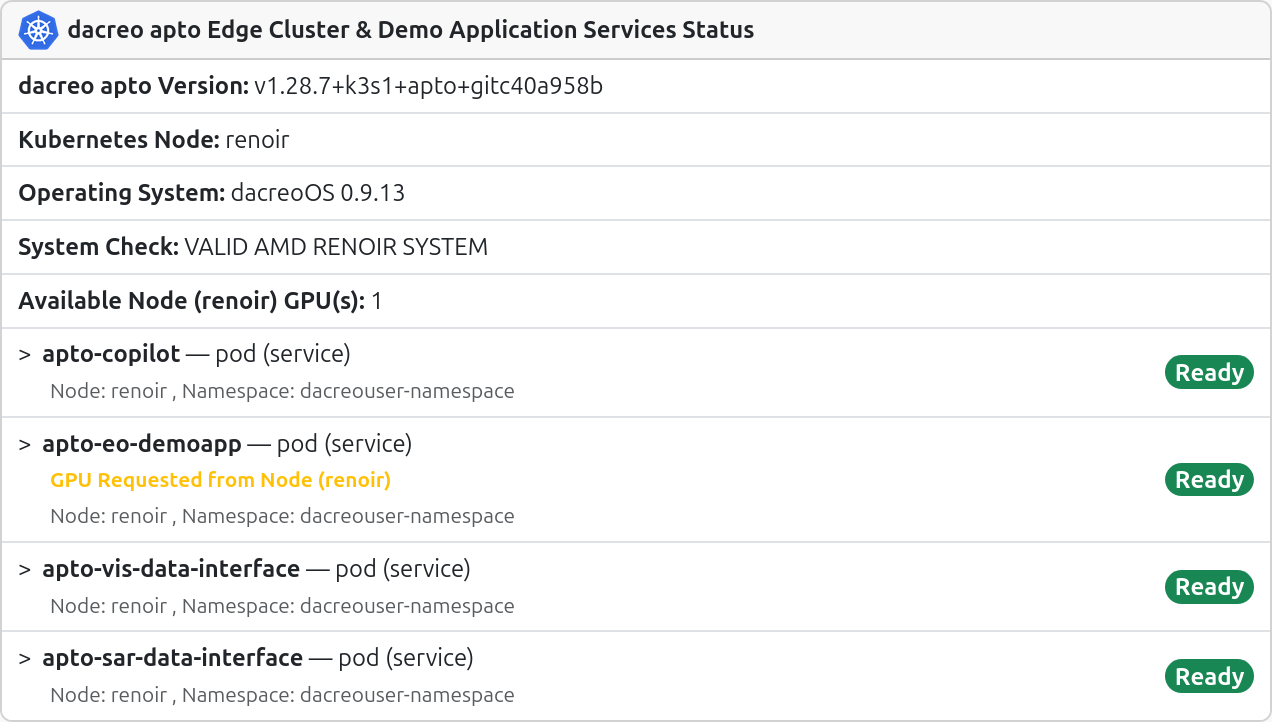Click the Kubernetes helm logo icon
Screen dimensions: 1272x722
pyautogui.click(x=39, y=30)
